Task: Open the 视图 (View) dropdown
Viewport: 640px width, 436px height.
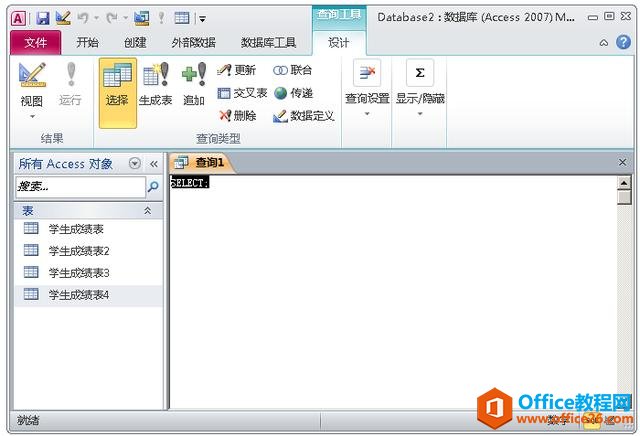Action: tap(31, 108)
